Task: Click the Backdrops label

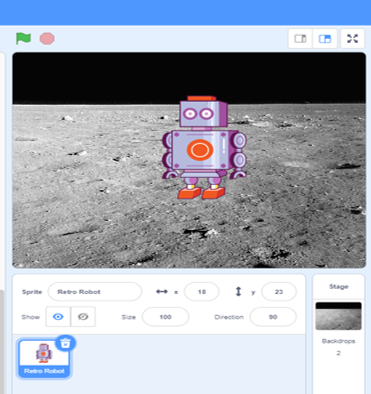Action: (338, 341)
